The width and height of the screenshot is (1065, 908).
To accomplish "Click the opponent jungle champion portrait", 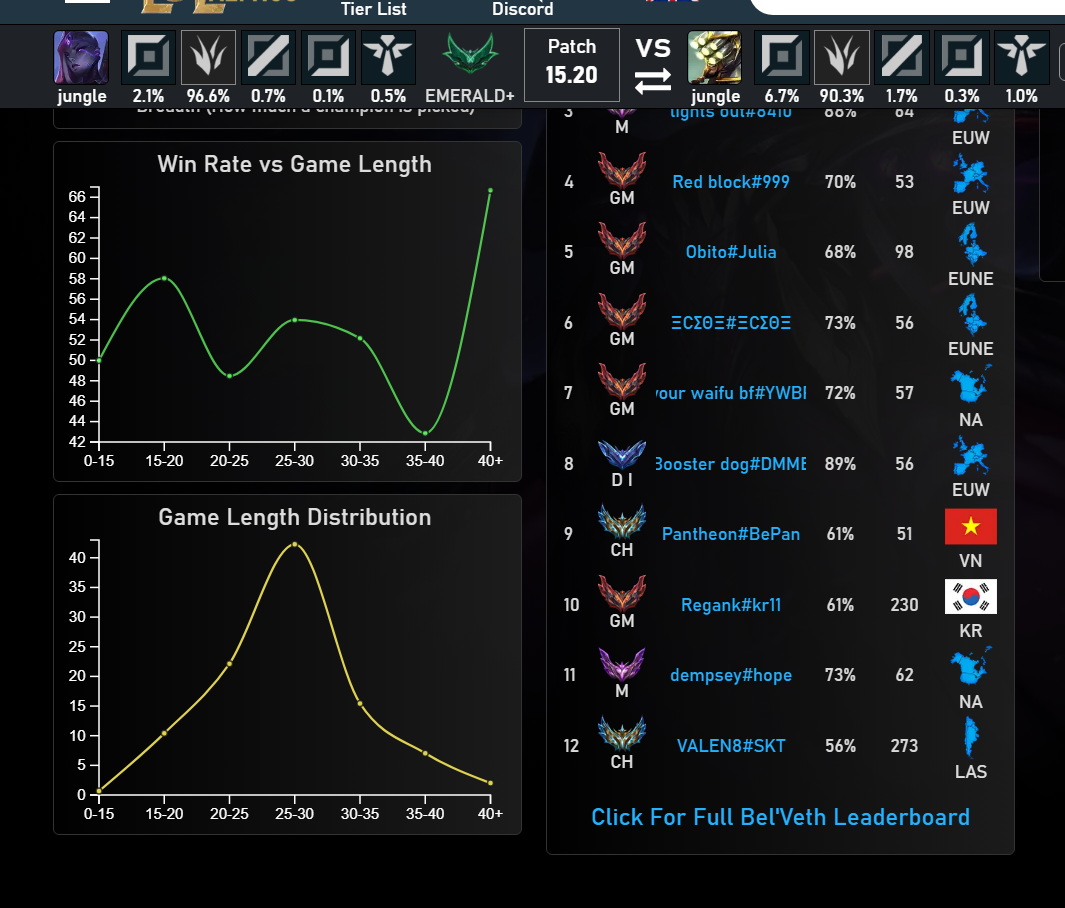I will tap(715, 57).
